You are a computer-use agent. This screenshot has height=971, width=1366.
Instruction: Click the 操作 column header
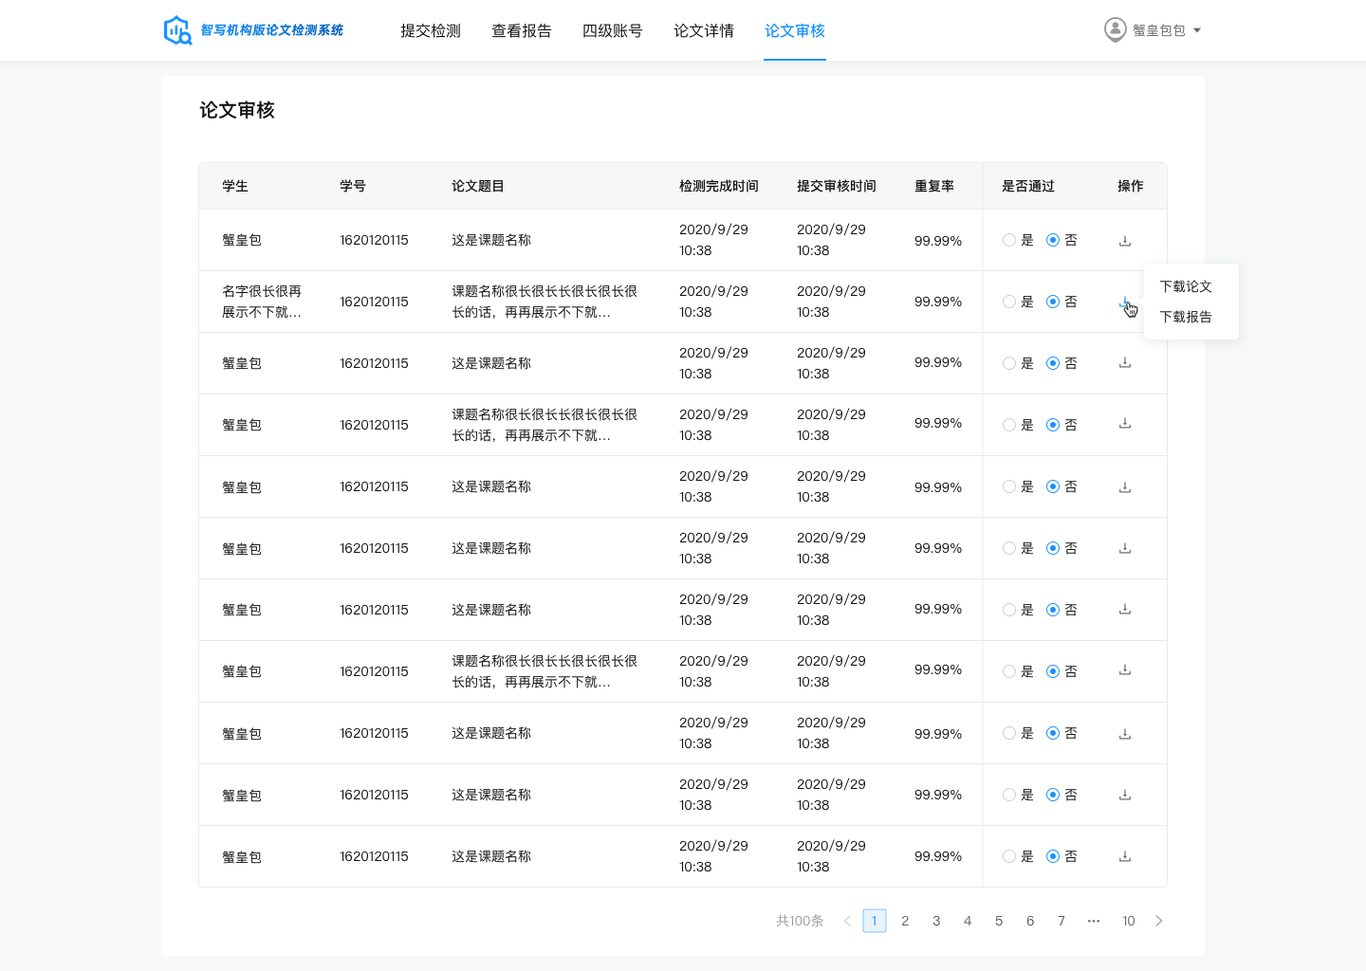(x=1130, y=186)
